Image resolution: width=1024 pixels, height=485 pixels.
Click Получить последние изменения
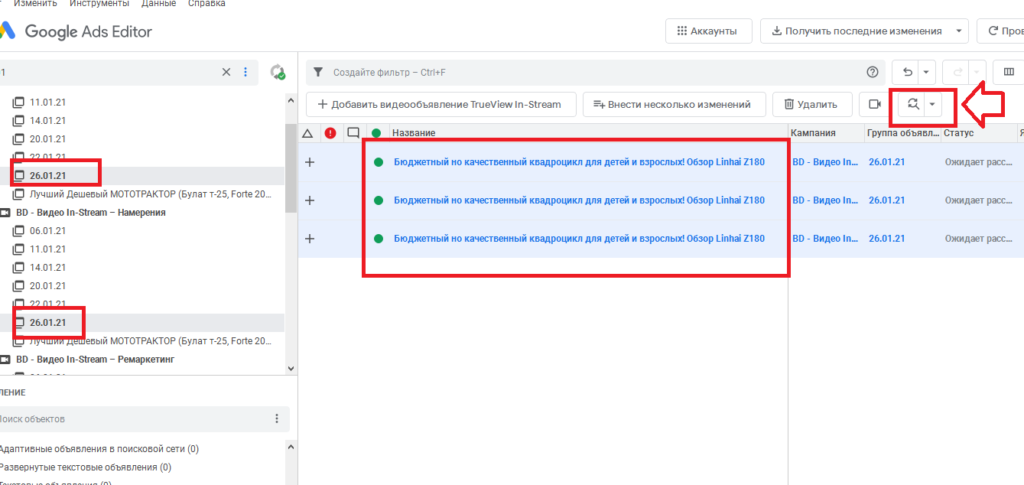(x=856, y=31)
